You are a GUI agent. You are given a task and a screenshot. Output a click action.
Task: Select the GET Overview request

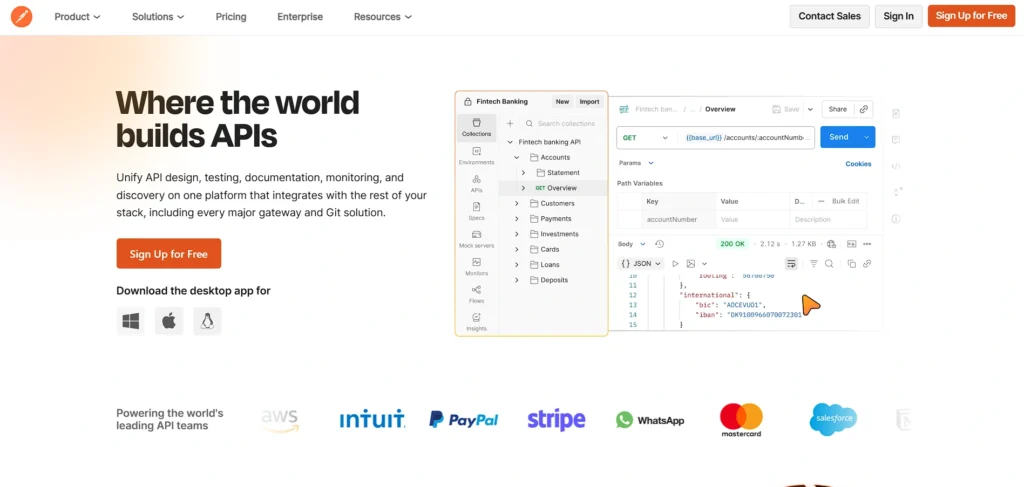(x=553, y=188)
